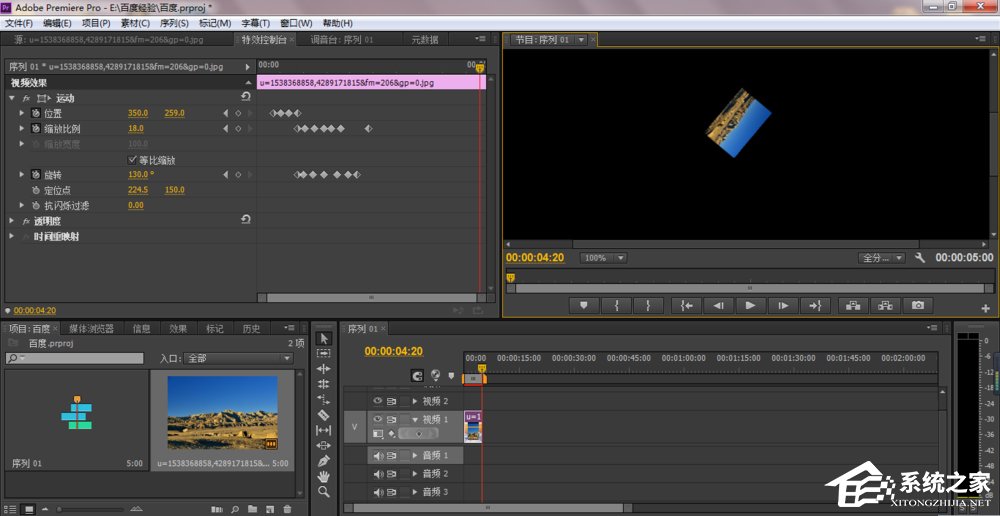Viewport: 1000px width, 516px height.
Task: Hide the 视频 1 track output
Action: click(378, 419)
